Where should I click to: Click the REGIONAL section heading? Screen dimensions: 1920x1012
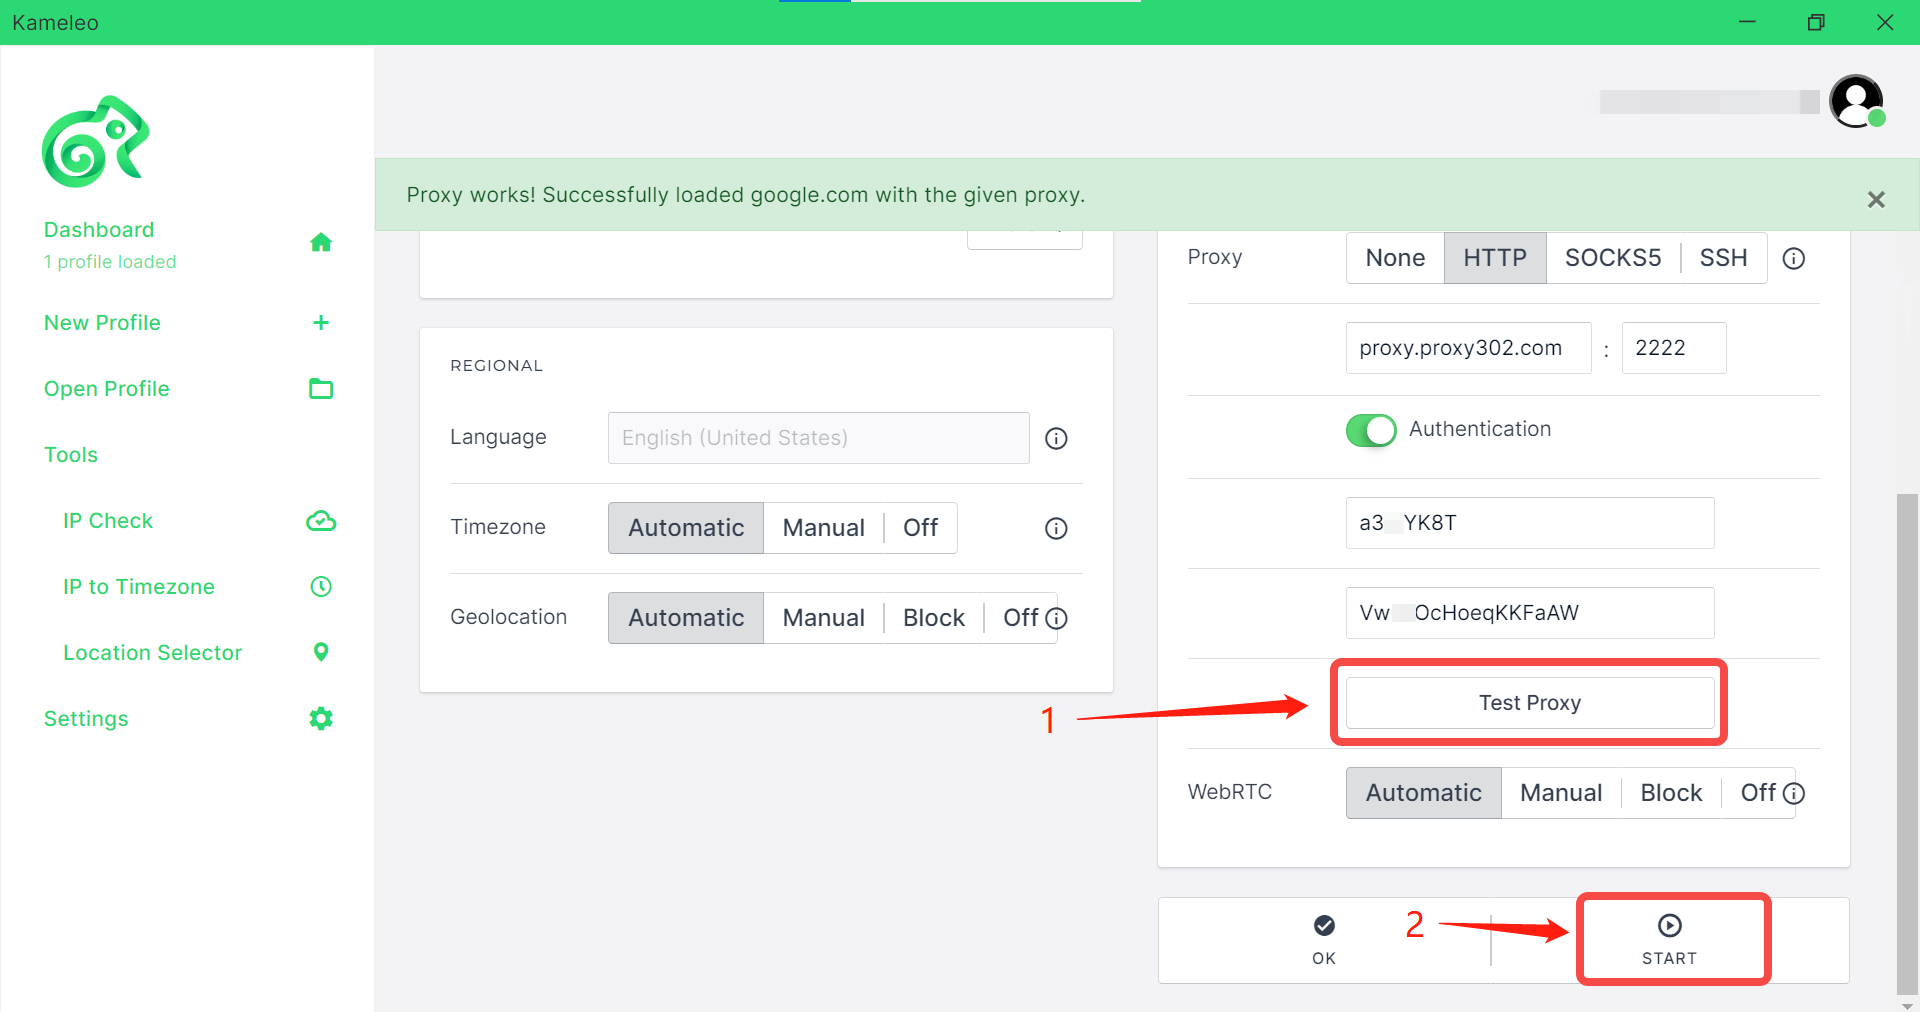click(496, 366)
